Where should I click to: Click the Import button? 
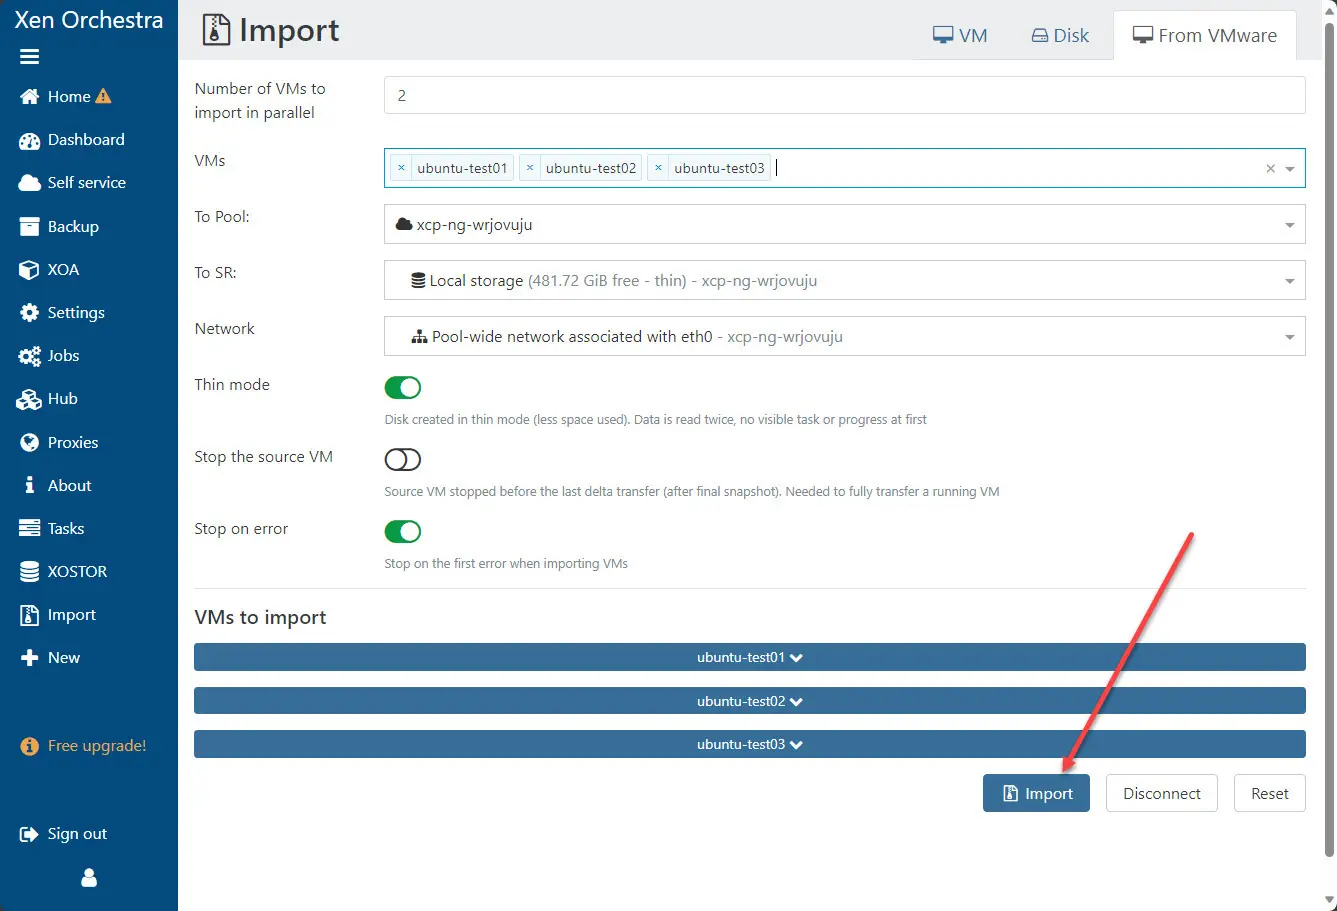(x=1036, y=794)
